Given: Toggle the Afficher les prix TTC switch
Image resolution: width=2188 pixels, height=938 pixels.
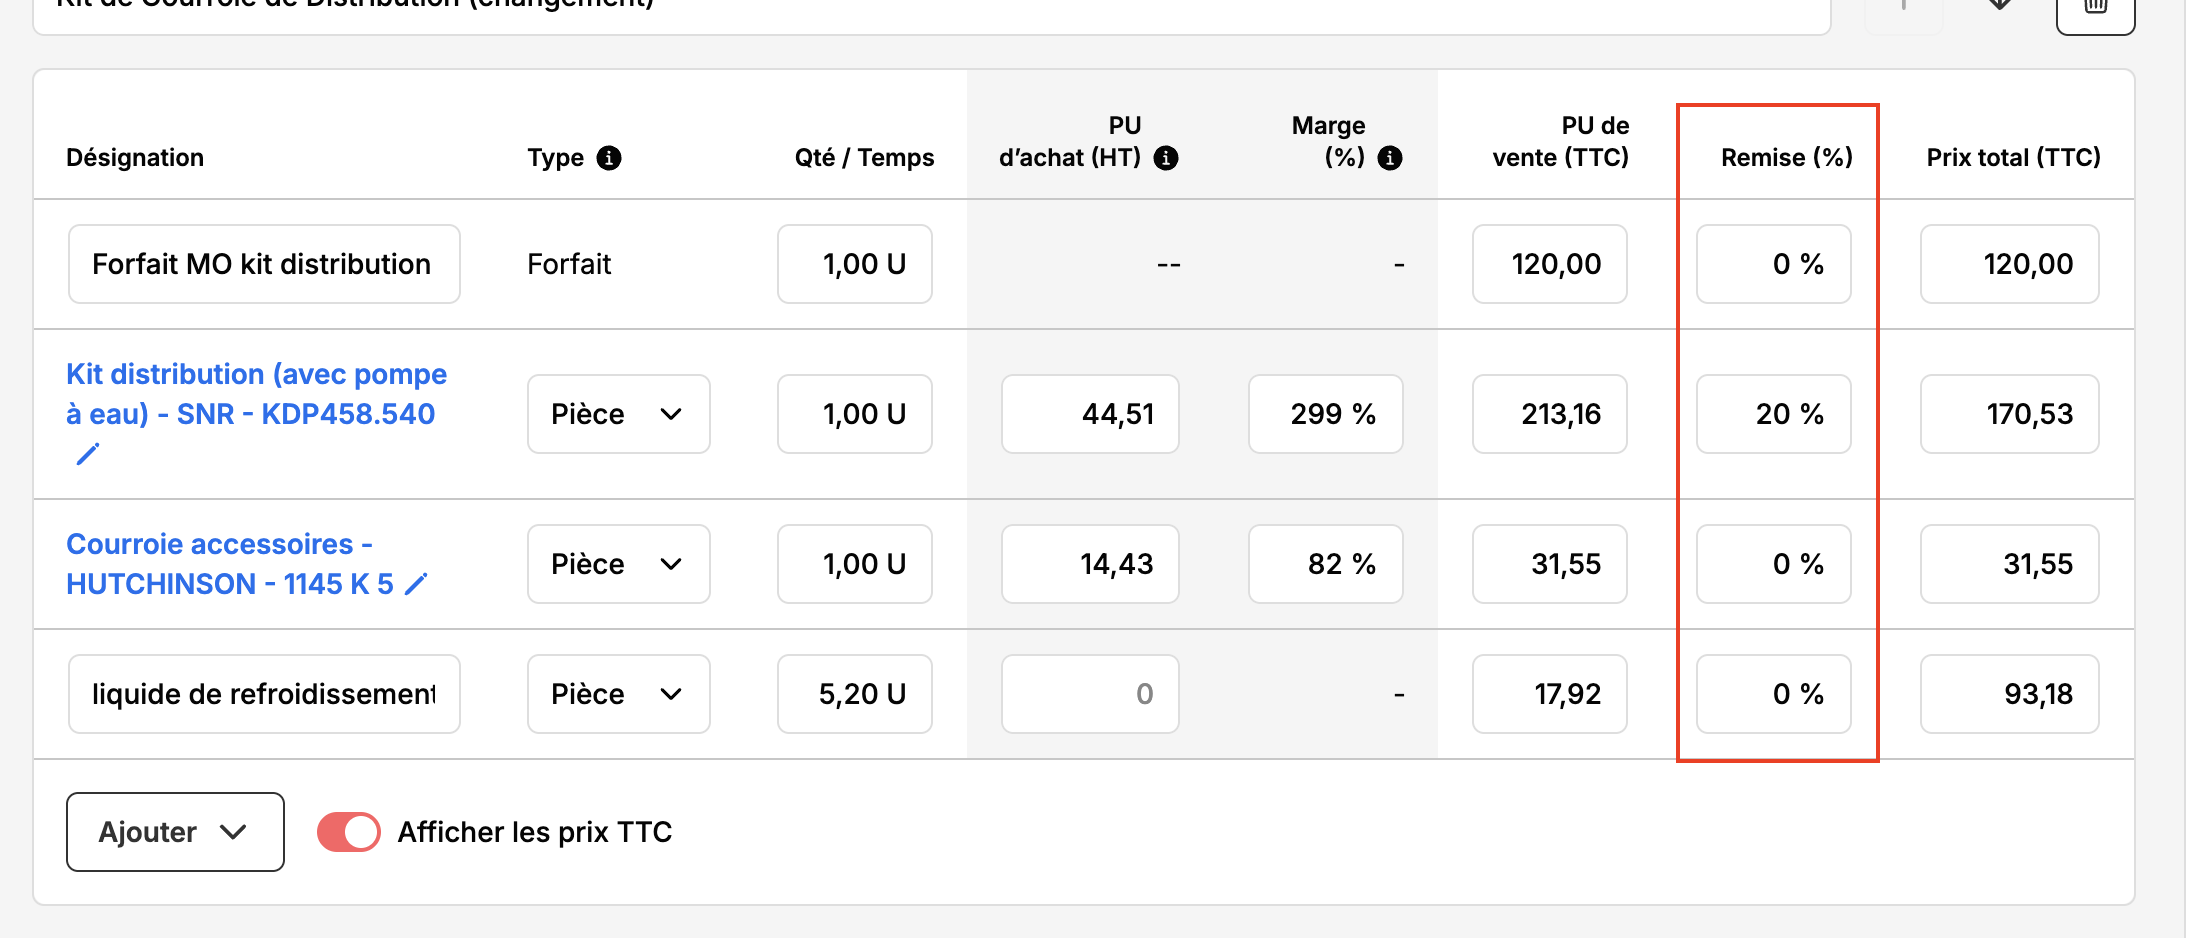Looking at the screenshot, I should [349, 832].
